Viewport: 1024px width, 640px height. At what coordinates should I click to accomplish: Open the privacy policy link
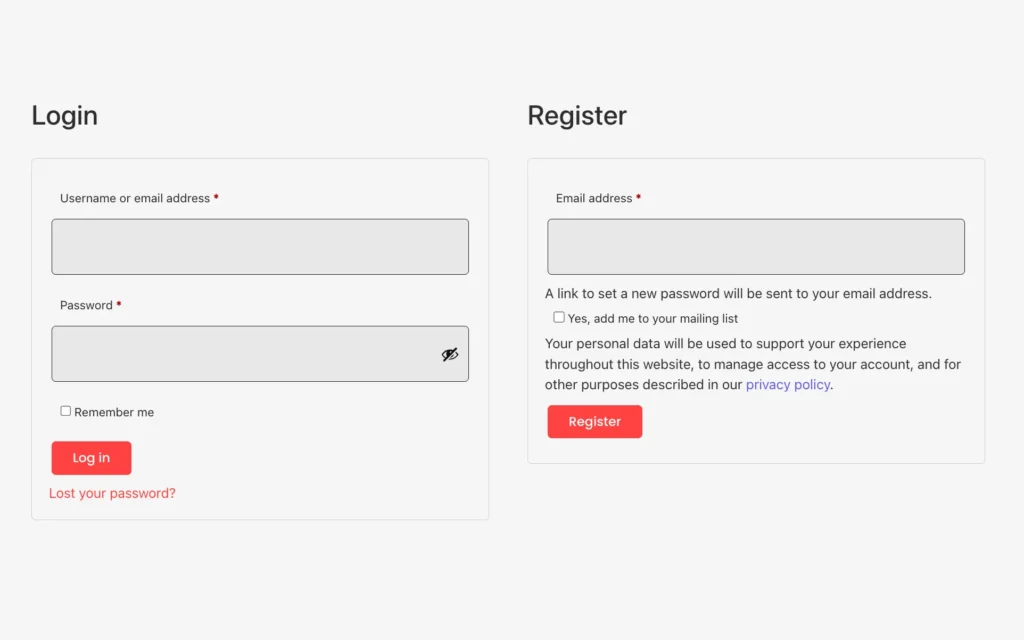point(788,385)
